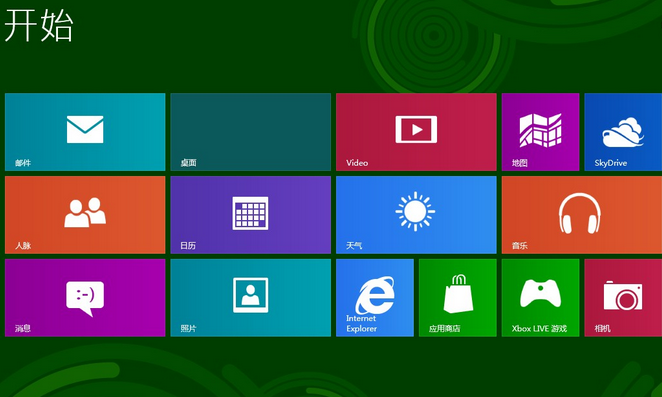Open the Messaging tile (消息)
Screen dimensions: 662x397
(85, 297)
